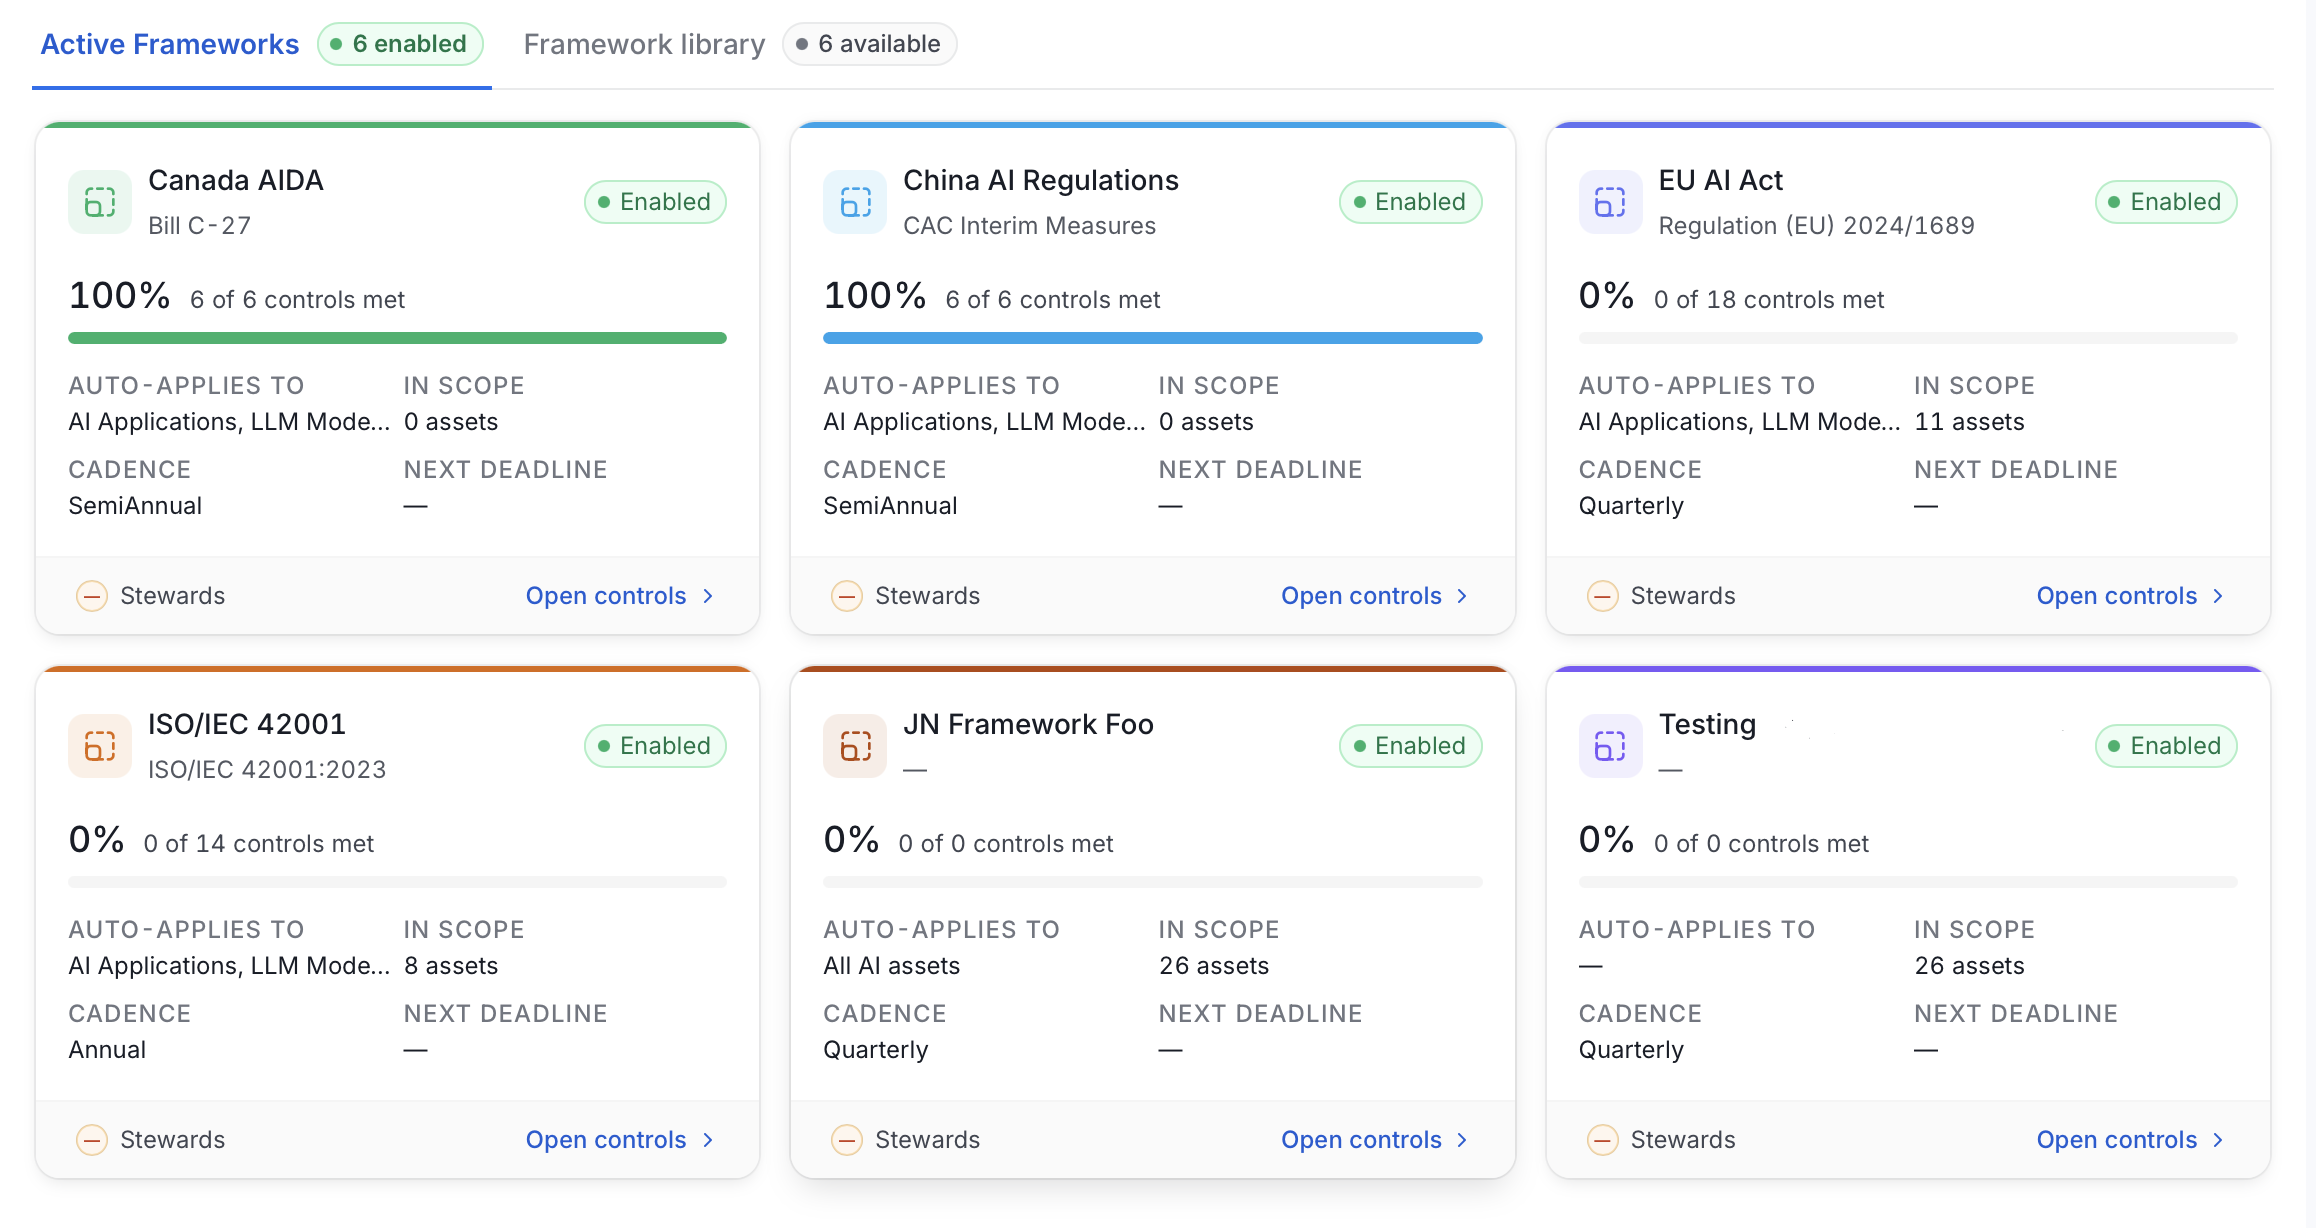Click '0 of 18 controls met' text

[x=1769, y=300]
